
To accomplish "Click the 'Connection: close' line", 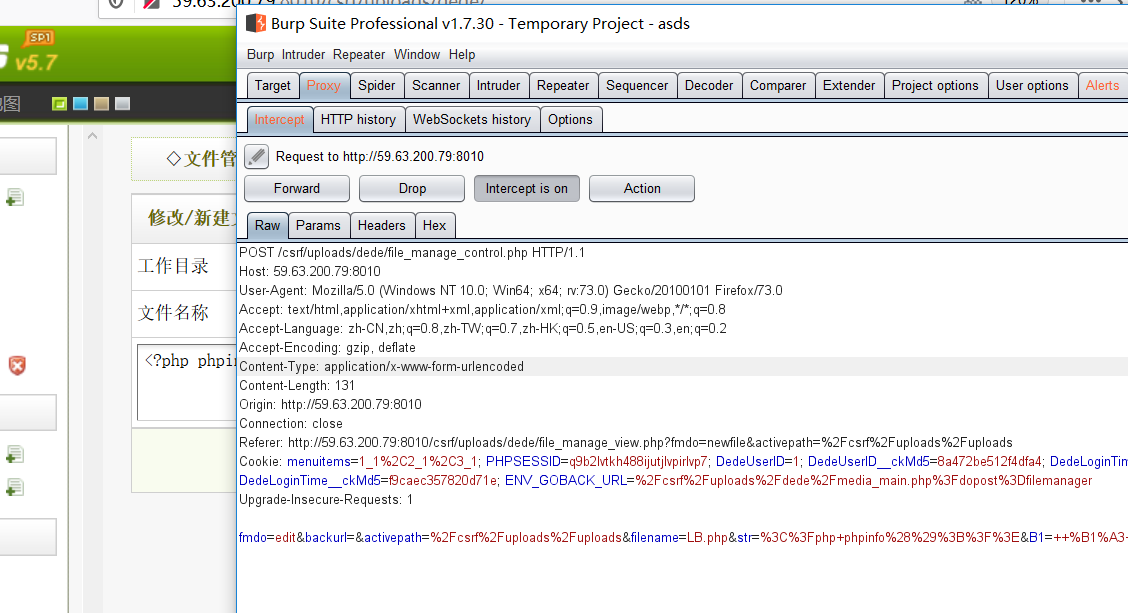I will click(291, 424).
